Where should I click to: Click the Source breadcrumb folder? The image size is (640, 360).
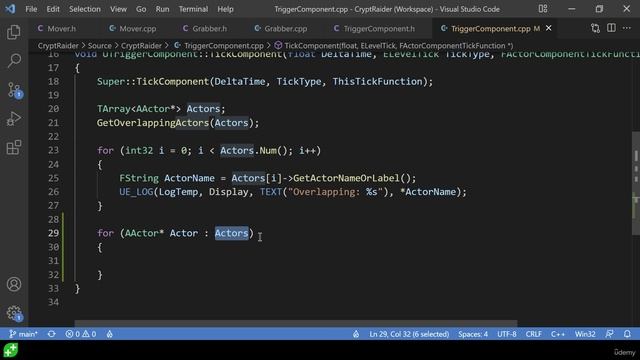100,46
